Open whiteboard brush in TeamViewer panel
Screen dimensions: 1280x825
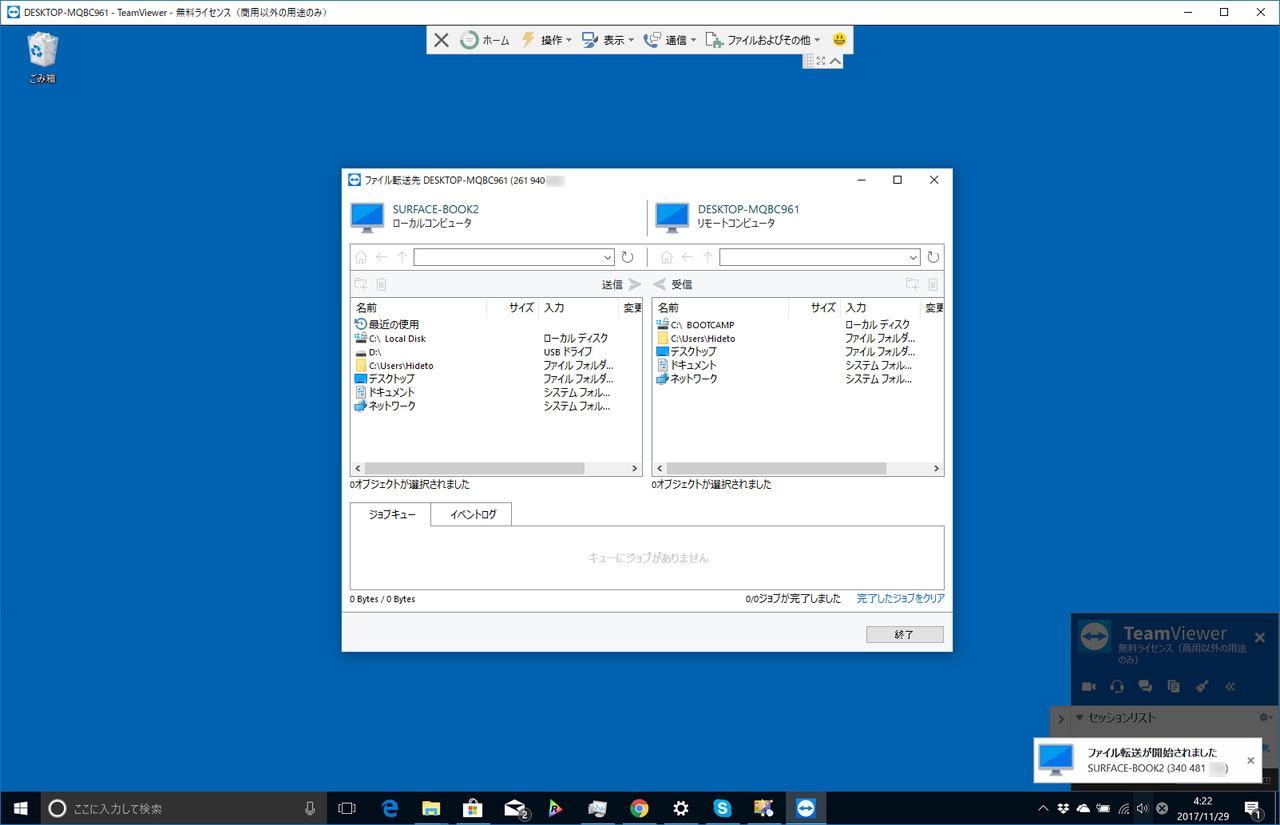click(x=1203, y=687)
